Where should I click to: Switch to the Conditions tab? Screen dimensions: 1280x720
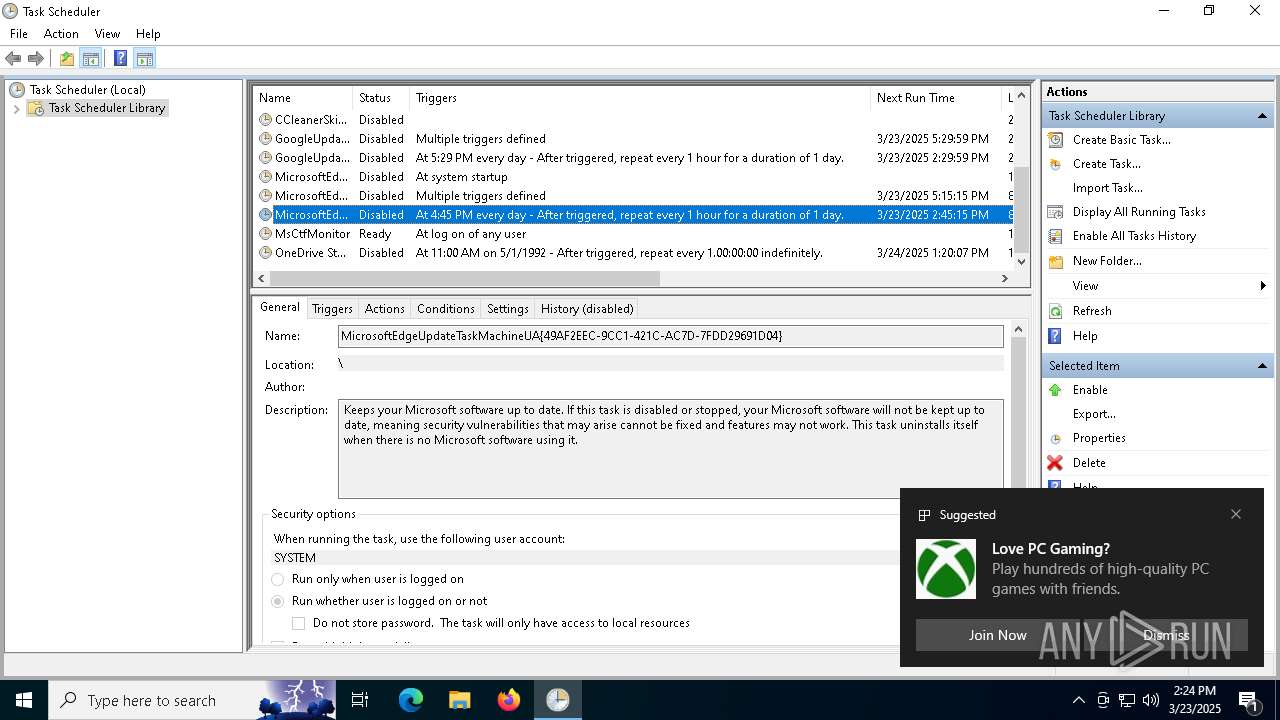point(445,309)
